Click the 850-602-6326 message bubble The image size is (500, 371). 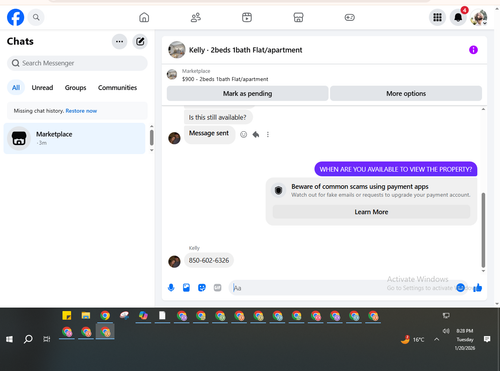[209, 260]
